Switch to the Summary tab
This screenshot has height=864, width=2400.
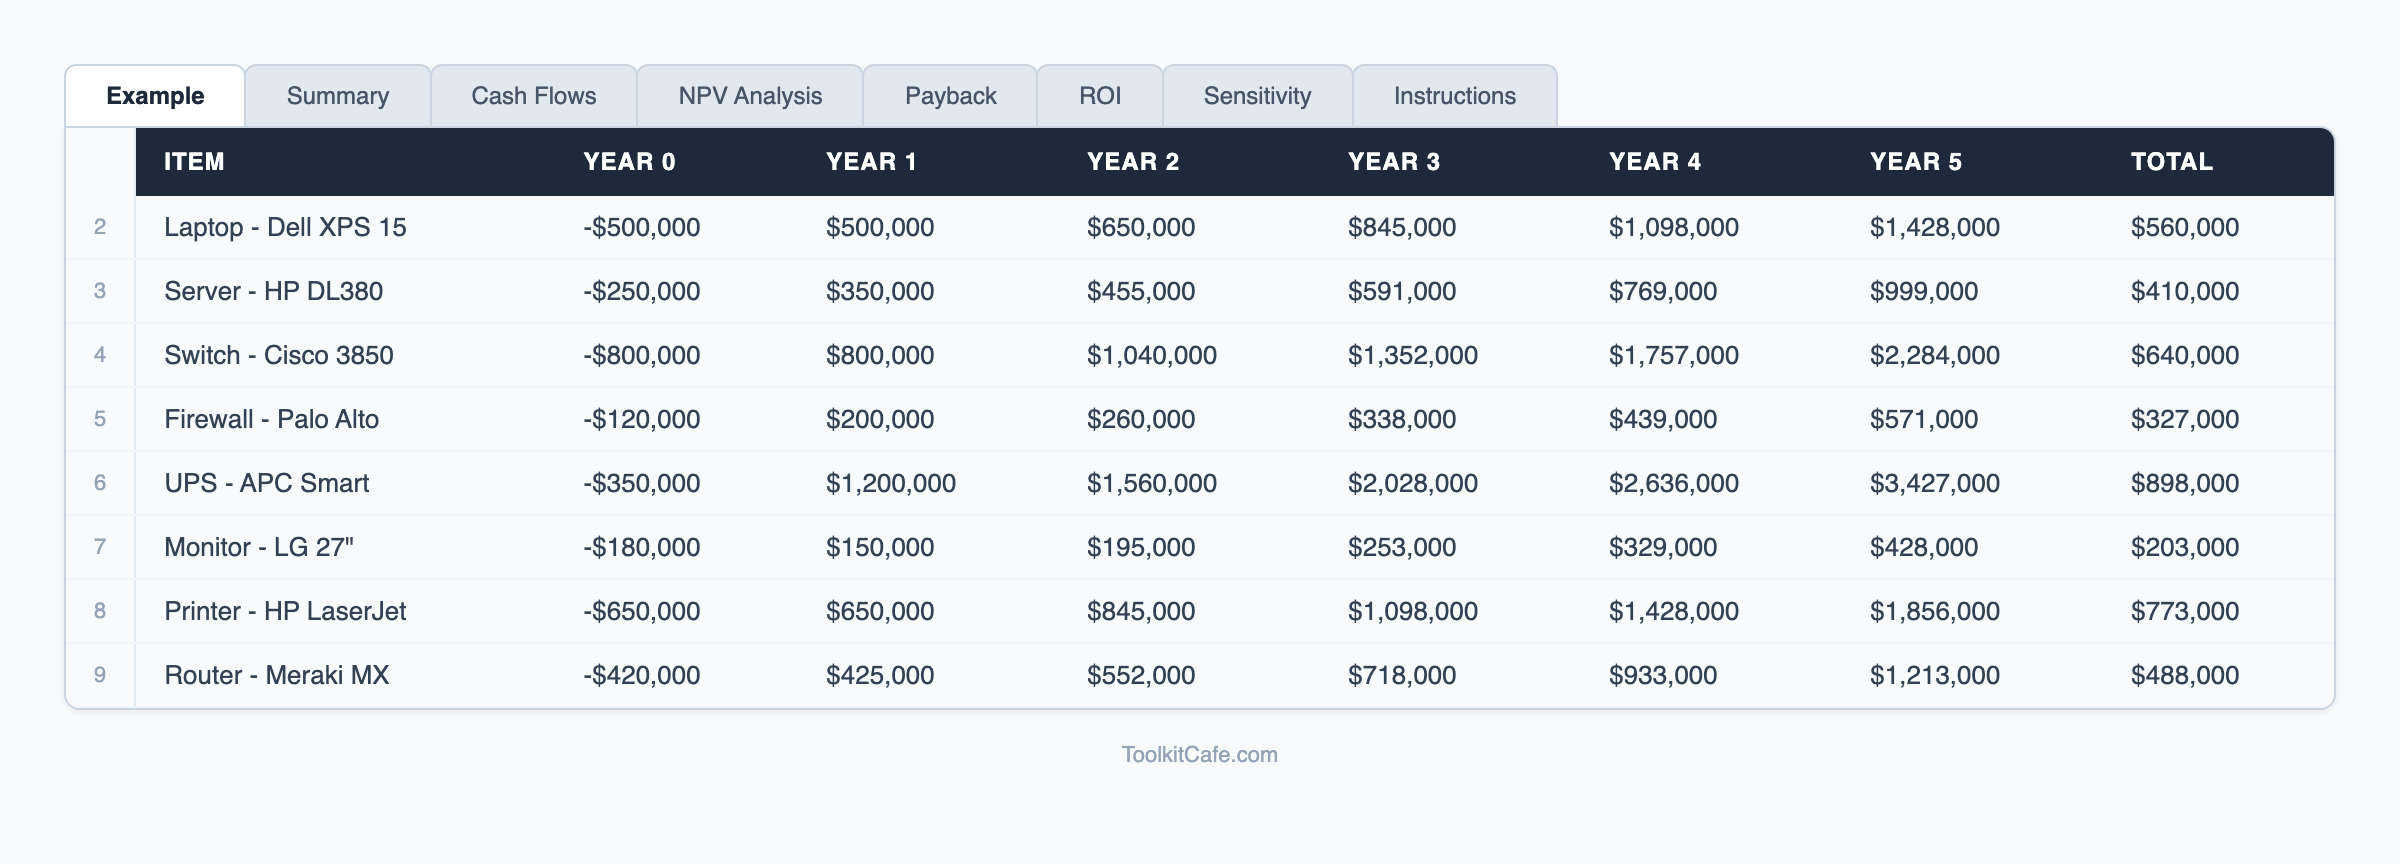pyautogui.click(x=337, y=96)
